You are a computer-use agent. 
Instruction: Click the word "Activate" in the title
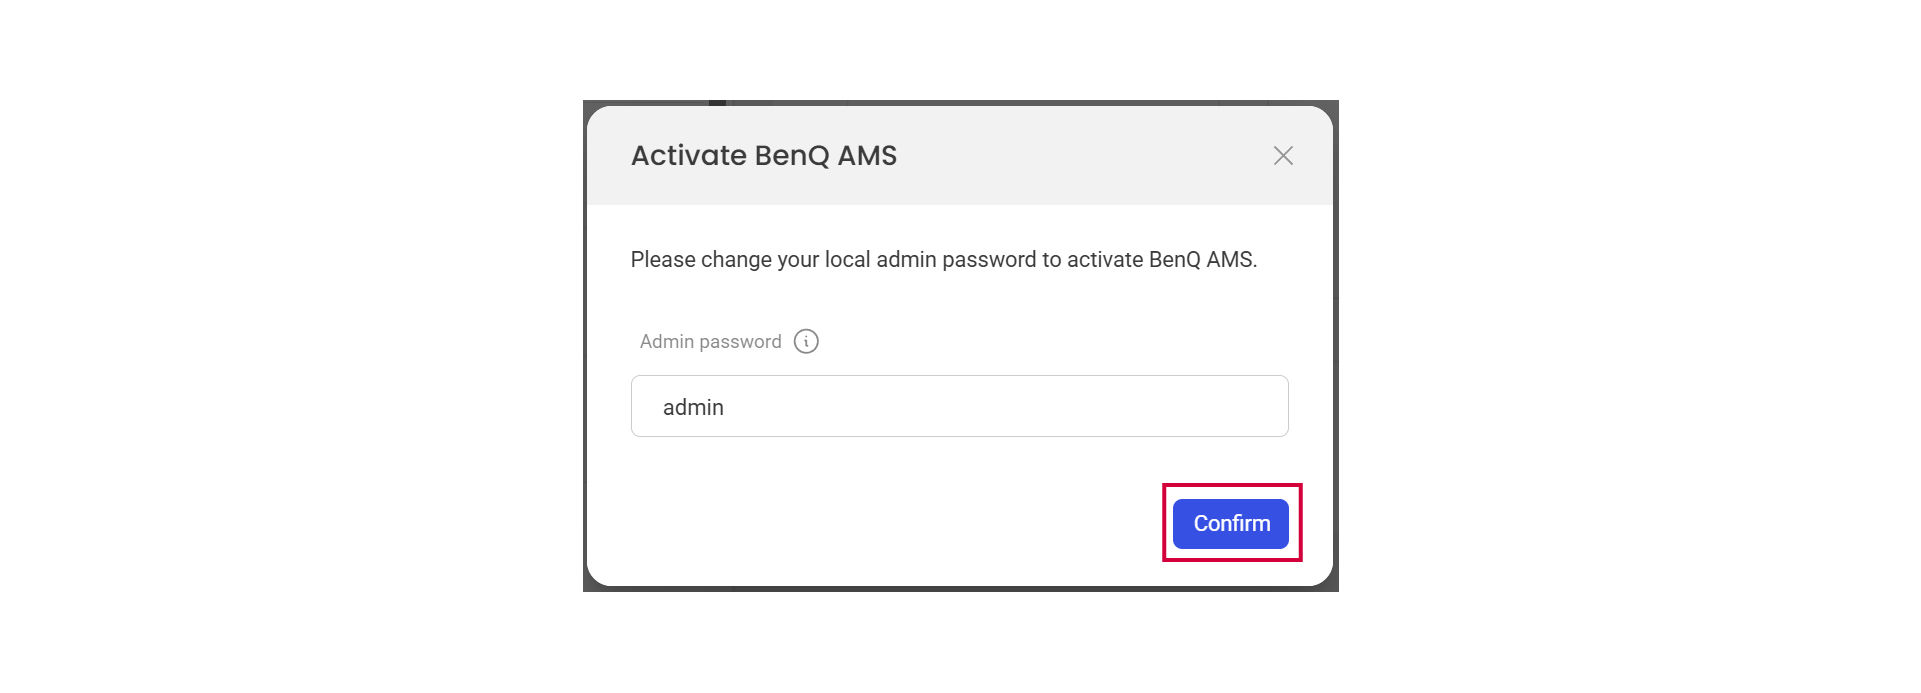[689, 156]
